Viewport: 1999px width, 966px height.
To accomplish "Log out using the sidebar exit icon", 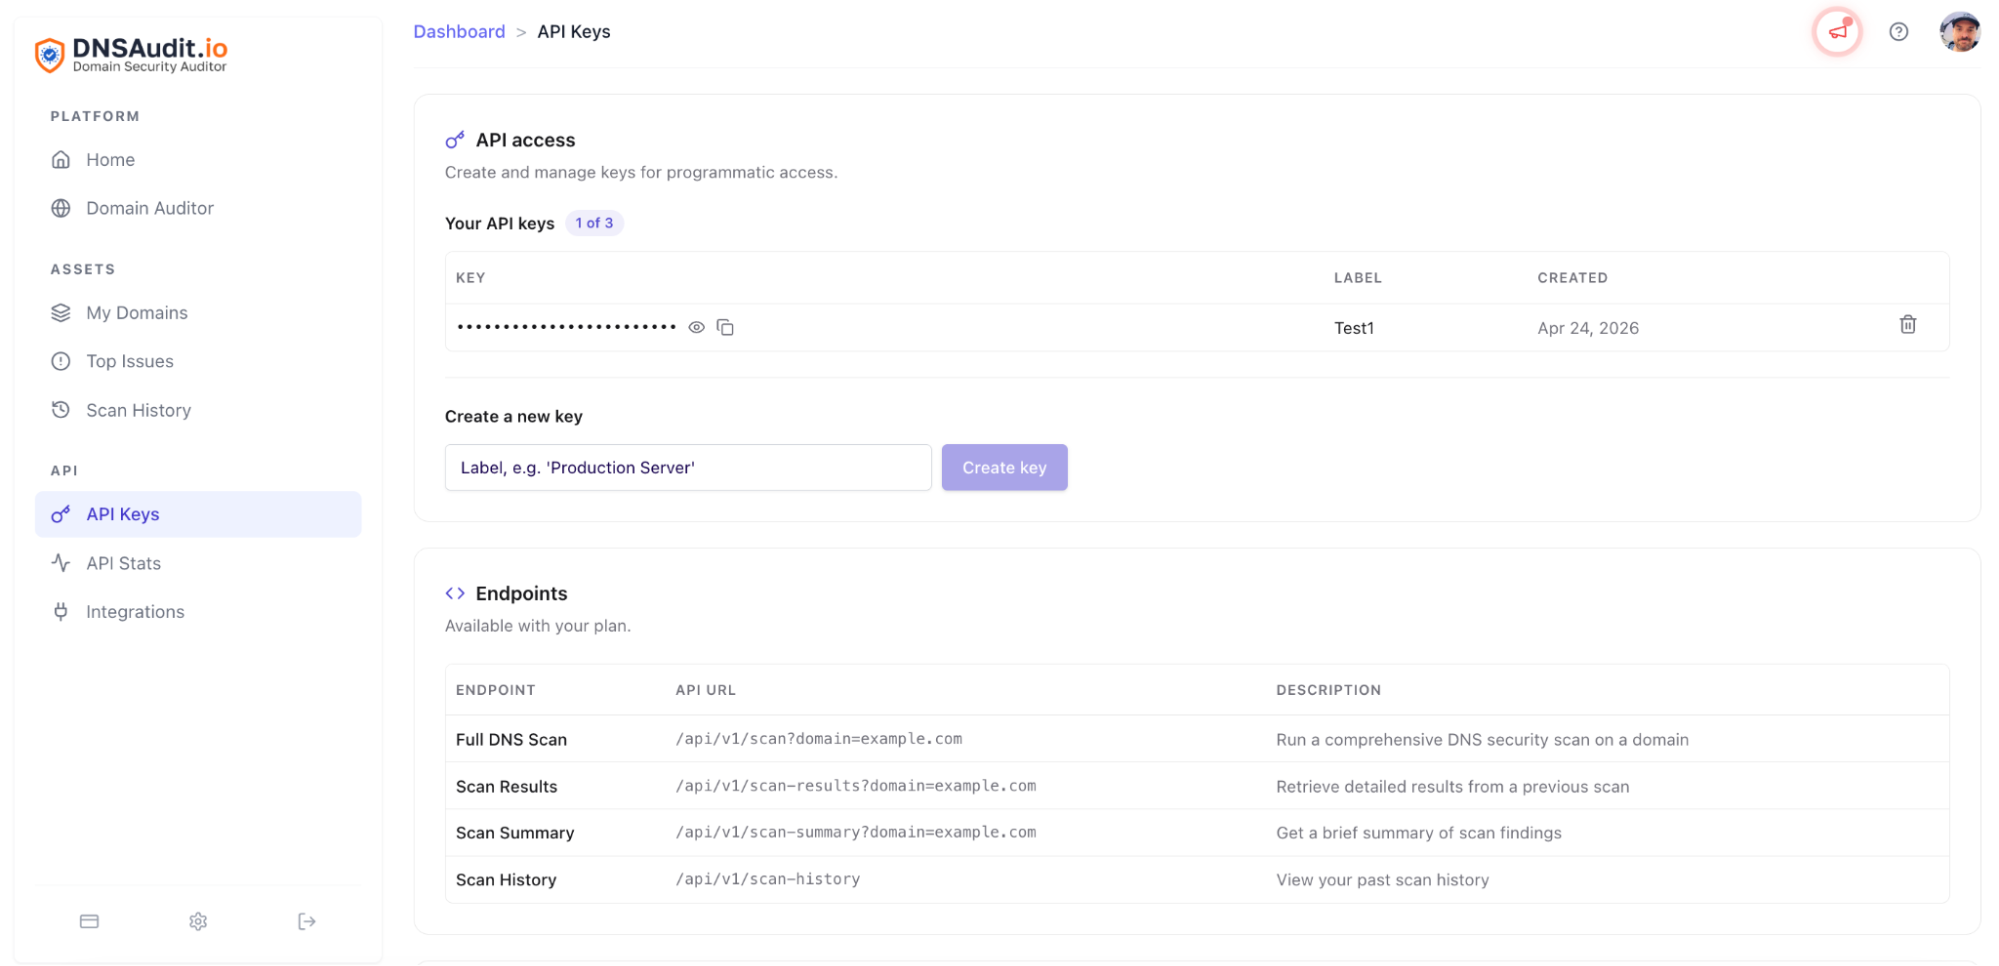I will (307, 921).
